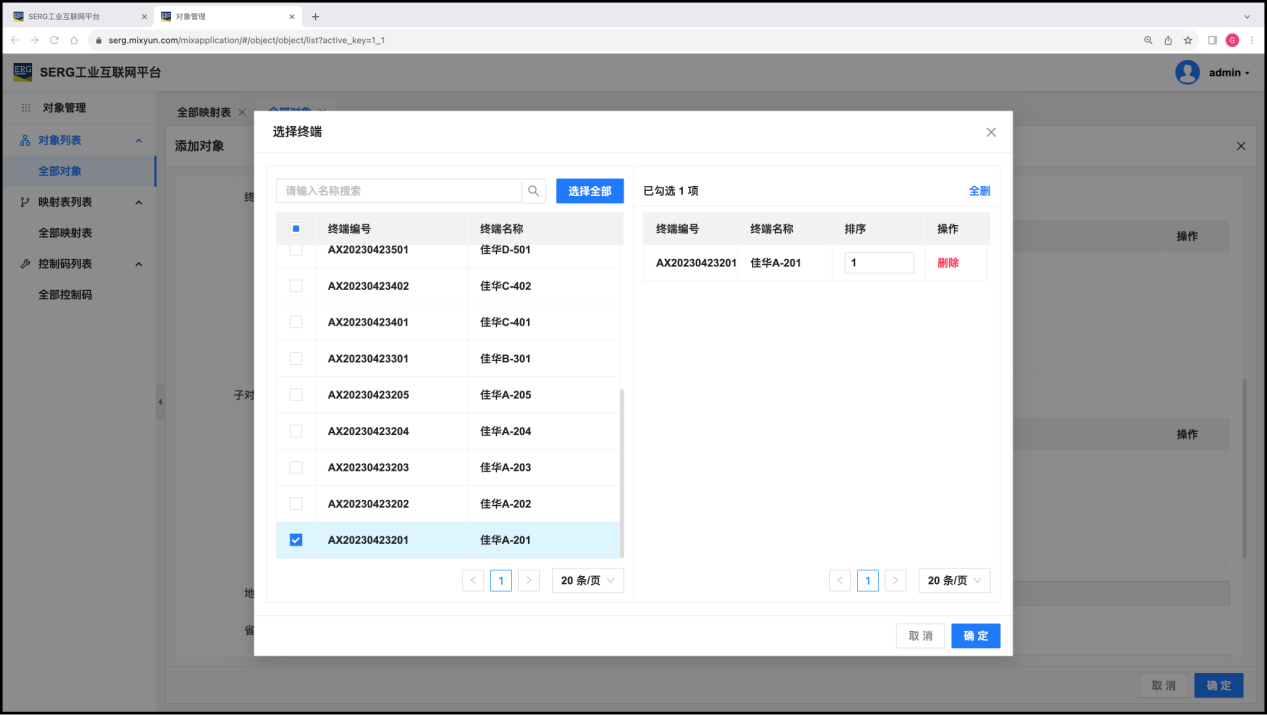
Task: Open 全部控制码 in the sidebar
Action: 65,295
